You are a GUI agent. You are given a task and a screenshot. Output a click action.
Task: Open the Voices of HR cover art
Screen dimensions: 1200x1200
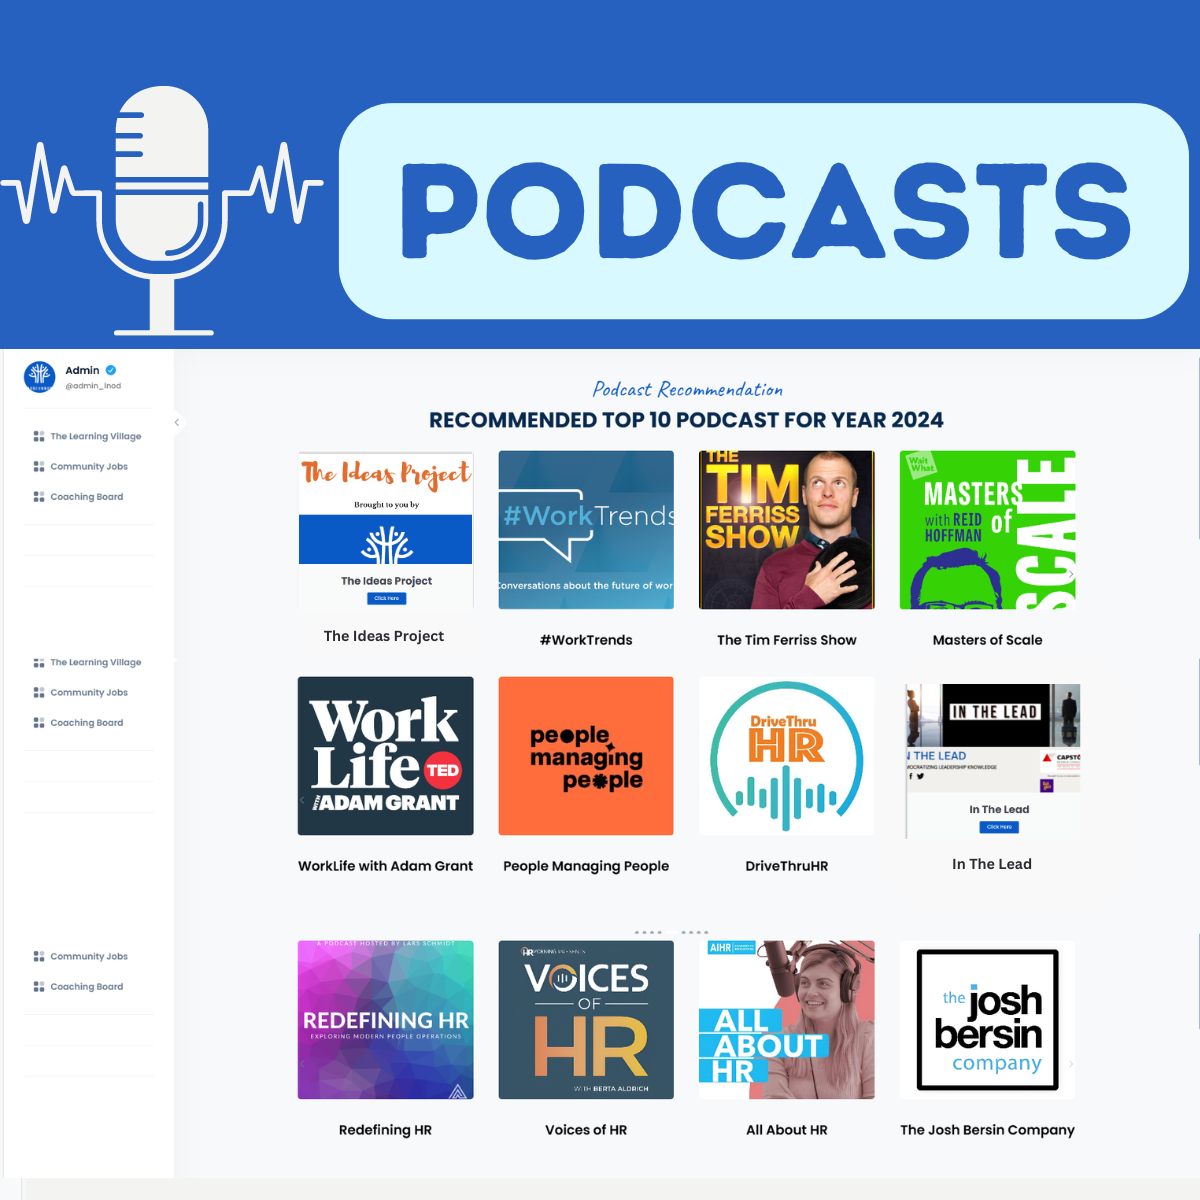(x=586, y=1020)
